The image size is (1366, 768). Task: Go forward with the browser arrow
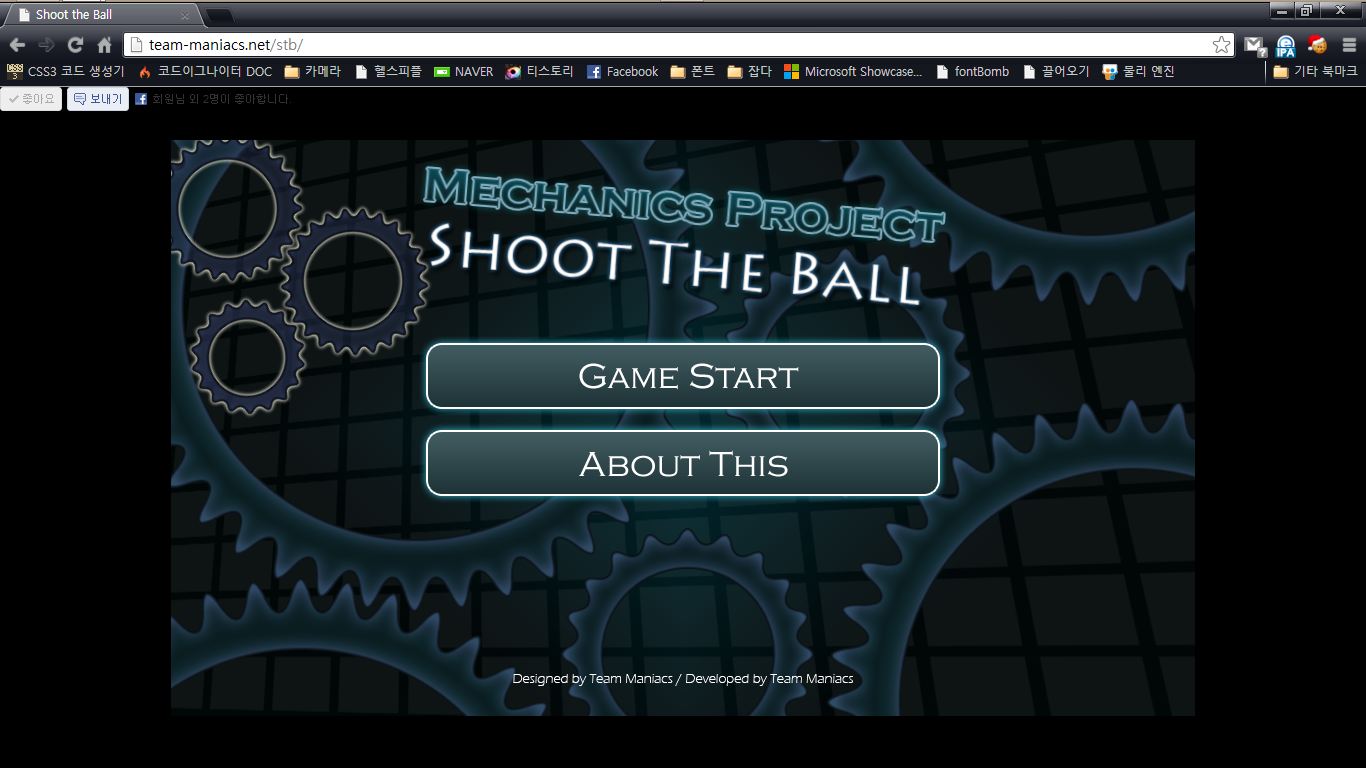point(46,45)
